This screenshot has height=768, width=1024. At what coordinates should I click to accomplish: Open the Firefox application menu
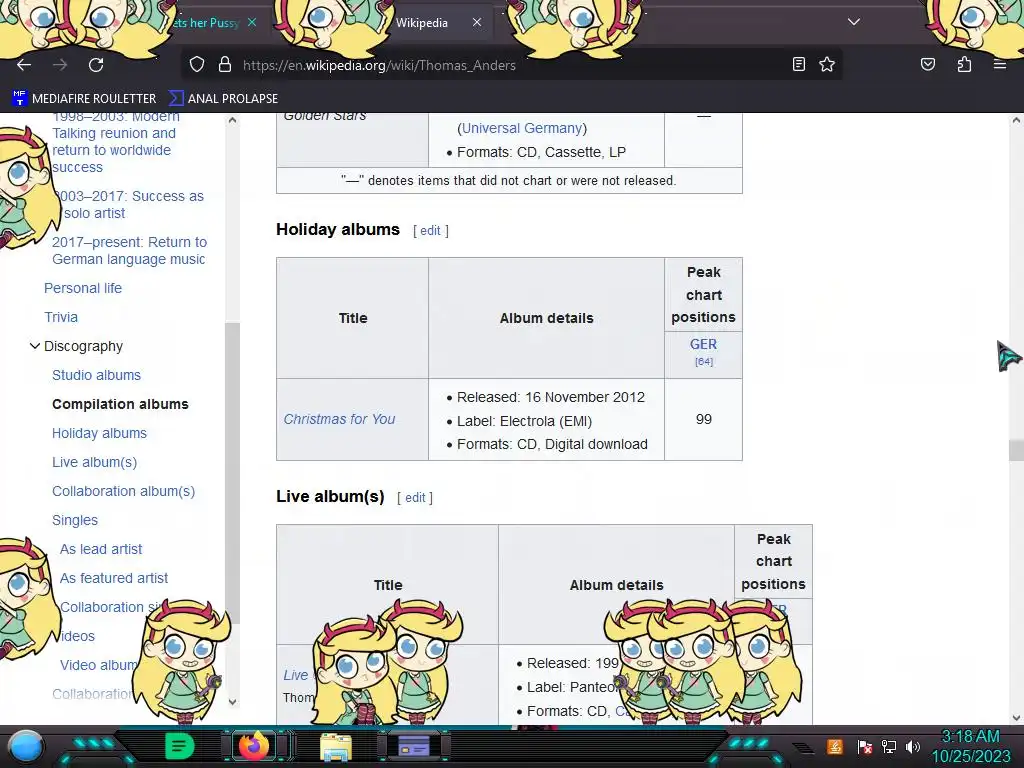tap(999, 64)
